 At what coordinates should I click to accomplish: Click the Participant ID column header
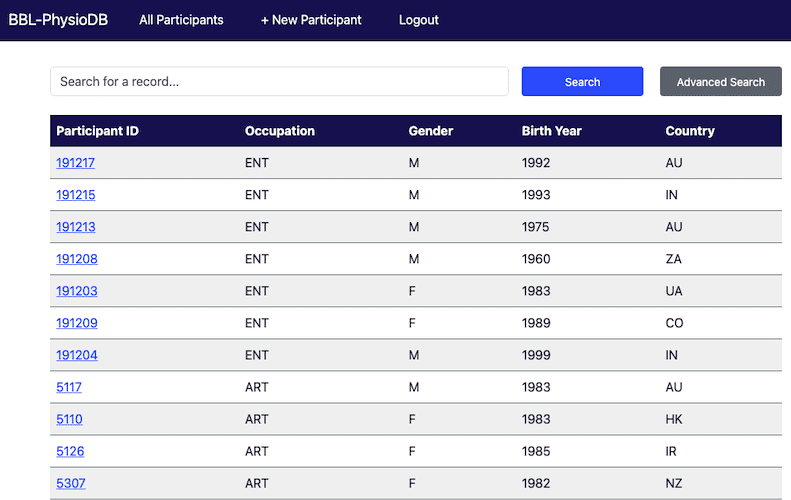pos(97,131)
